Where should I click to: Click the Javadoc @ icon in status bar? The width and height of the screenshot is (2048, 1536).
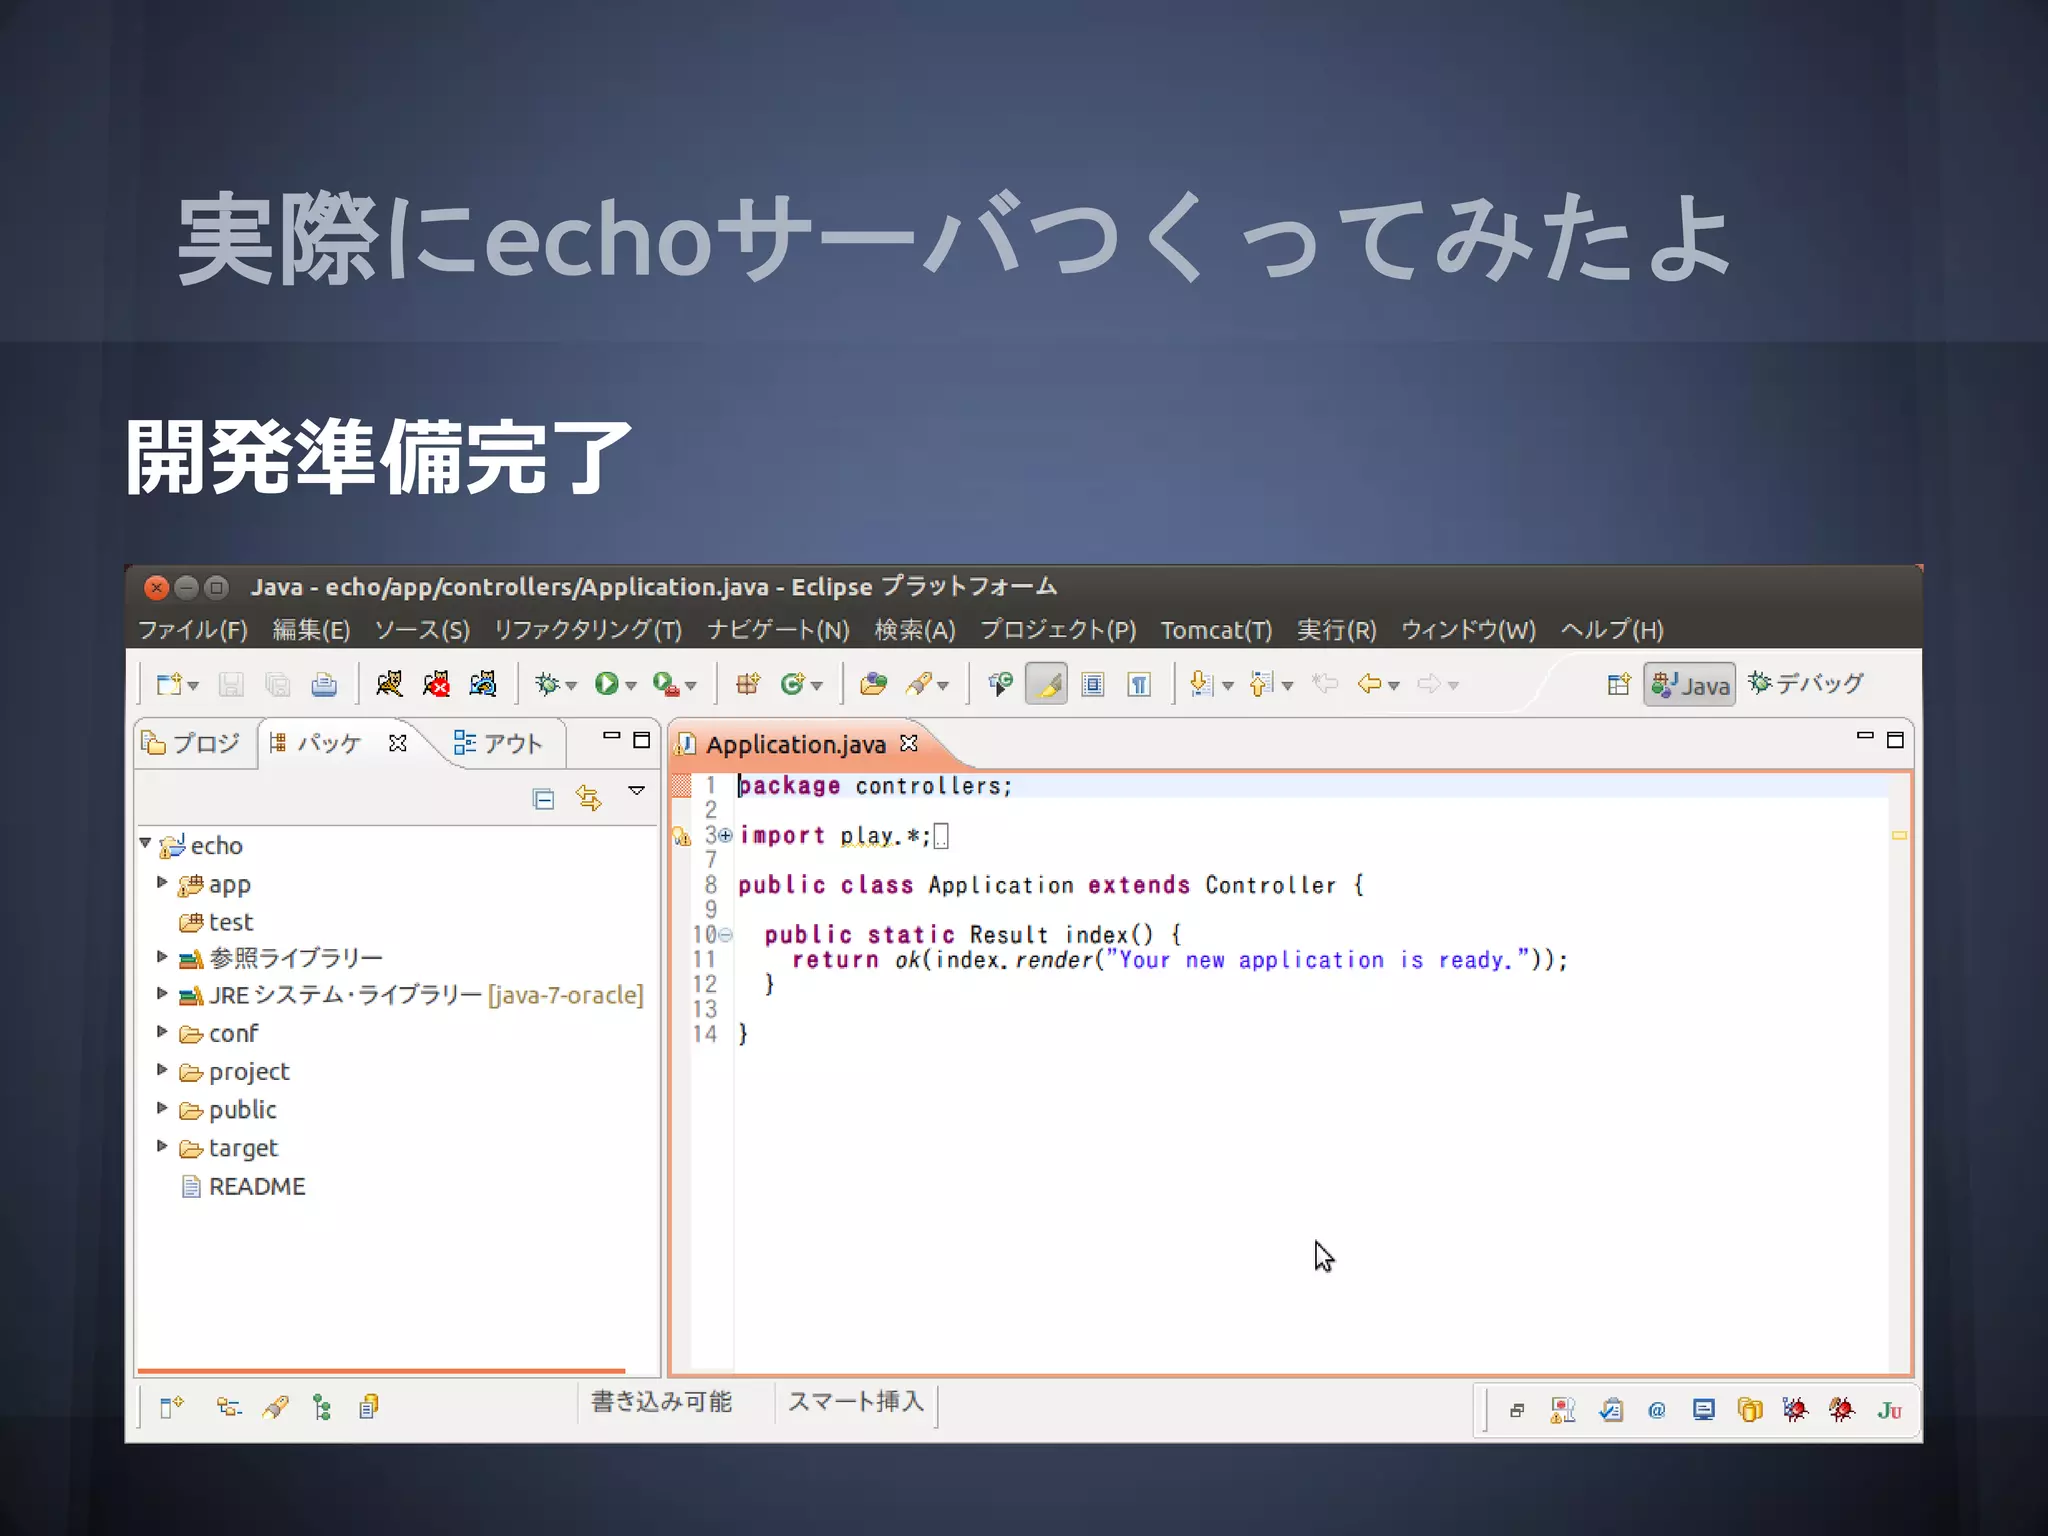coord(1657,1410)
